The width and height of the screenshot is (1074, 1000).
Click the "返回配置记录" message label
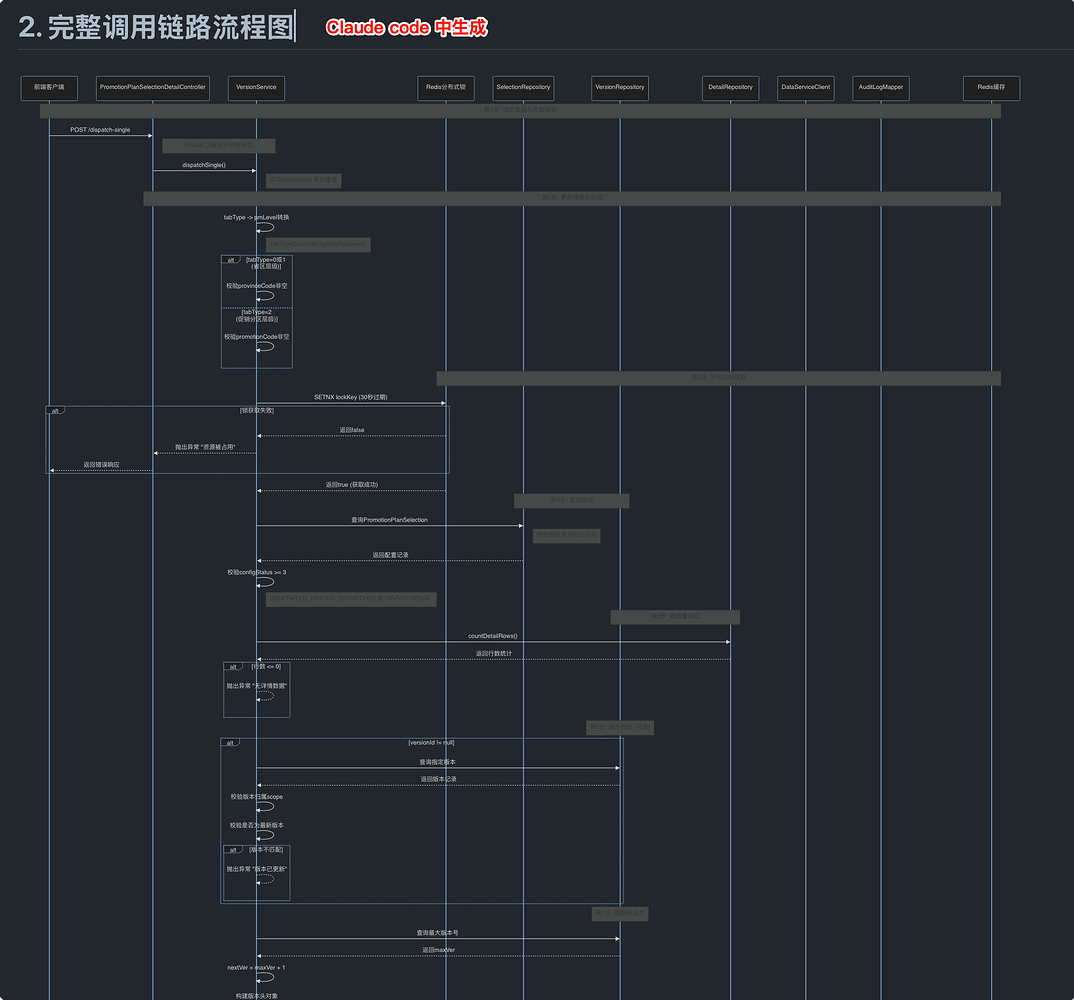click(390, 555)
